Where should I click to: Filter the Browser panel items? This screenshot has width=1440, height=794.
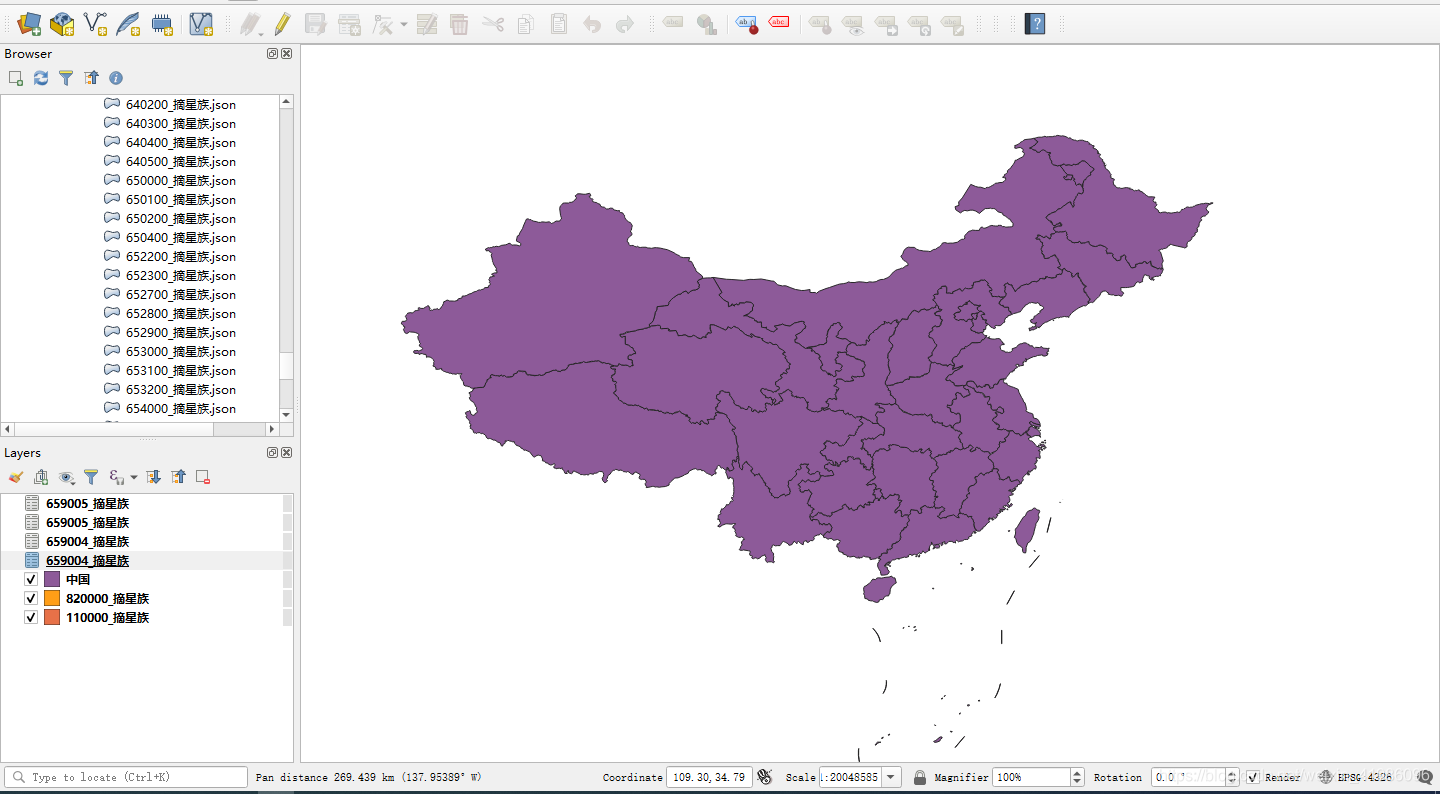coord(66,78)
